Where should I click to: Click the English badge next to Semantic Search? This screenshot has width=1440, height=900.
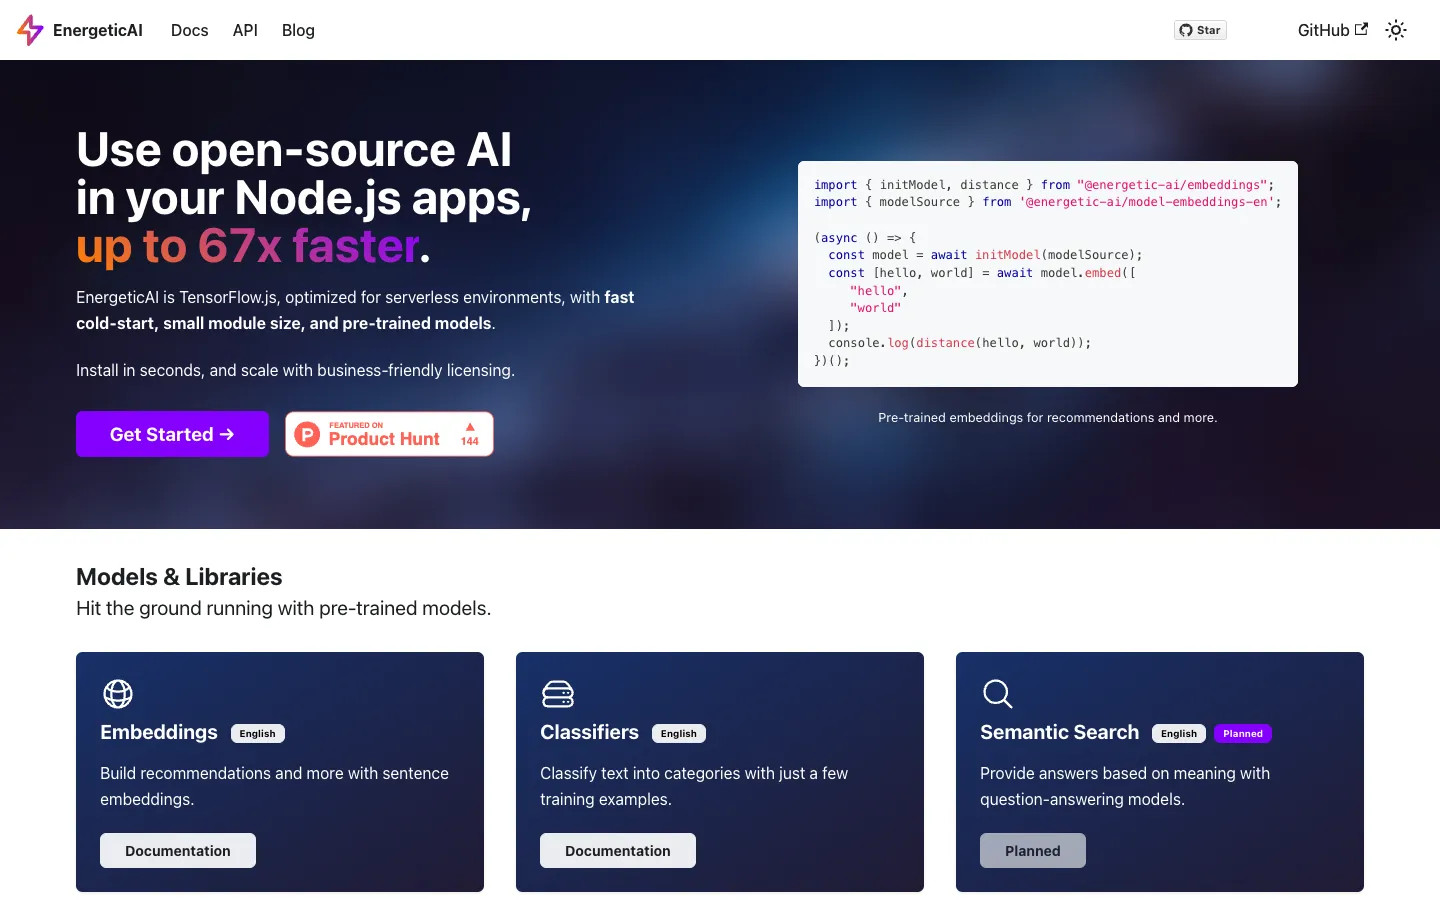[x=1179, y=733]
